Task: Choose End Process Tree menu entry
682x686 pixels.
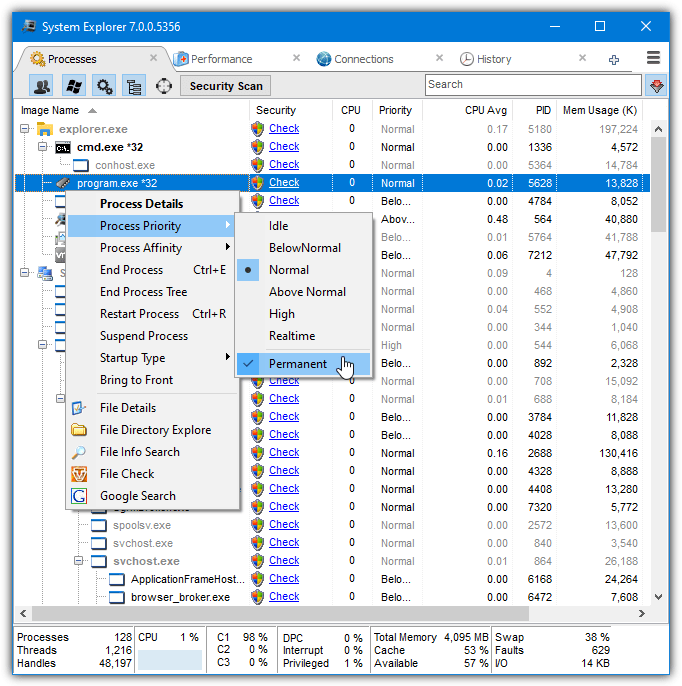Action: 151,292
